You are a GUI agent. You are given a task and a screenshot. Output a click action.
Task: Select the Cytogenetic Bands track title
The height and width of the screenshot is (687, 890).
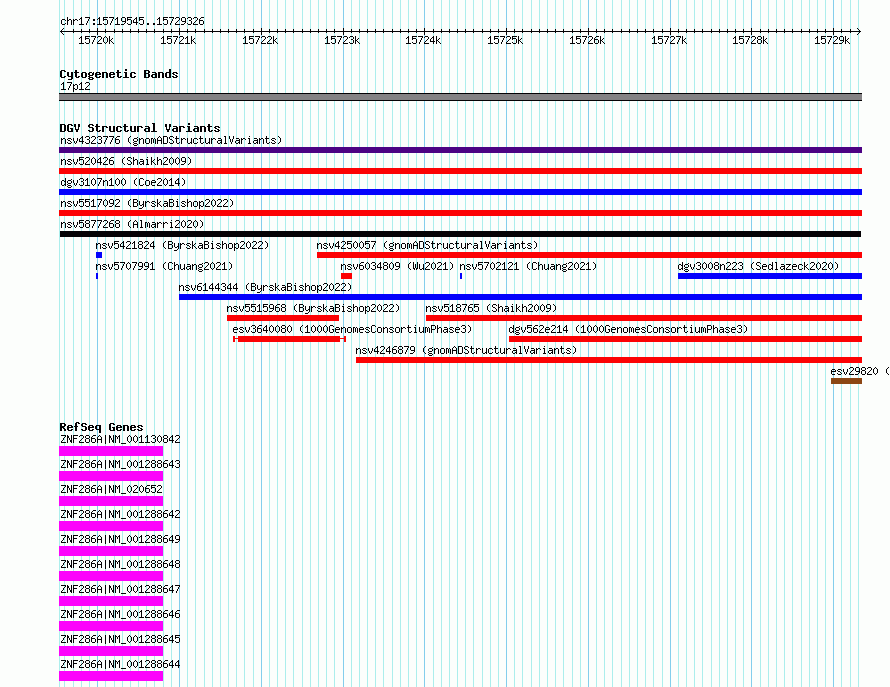119,74
